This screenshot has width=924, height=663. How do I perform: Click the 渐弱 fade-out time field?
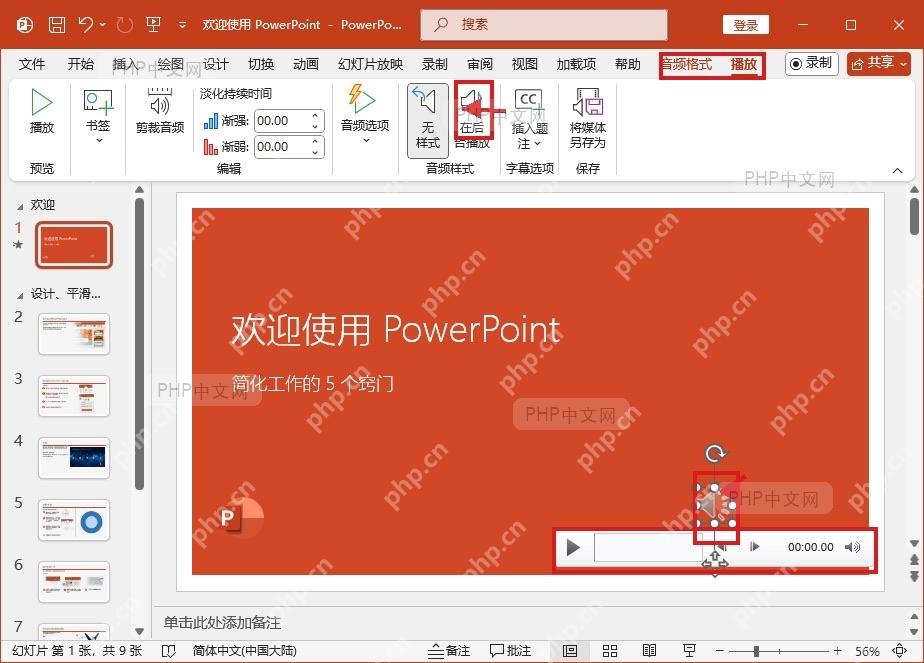point(282,147)
